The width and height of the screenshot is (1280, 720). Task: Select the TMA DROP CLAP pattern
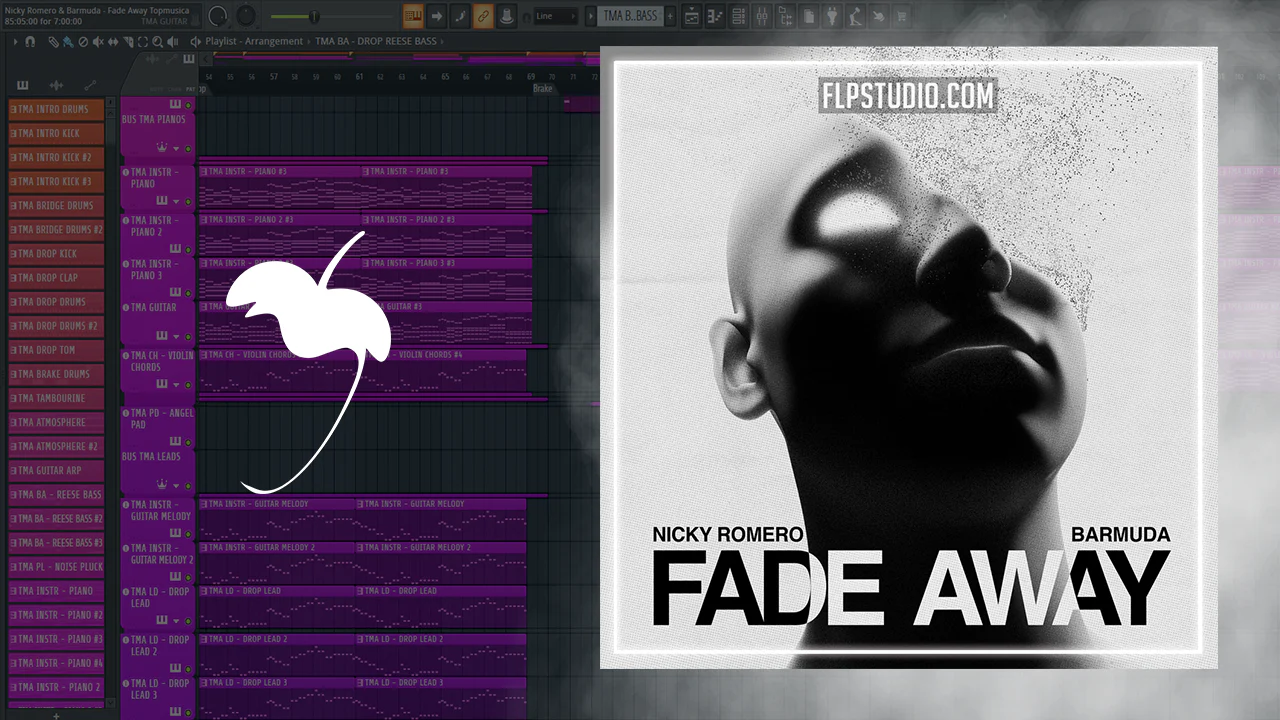pyautogui.click(x=56, y=278)
